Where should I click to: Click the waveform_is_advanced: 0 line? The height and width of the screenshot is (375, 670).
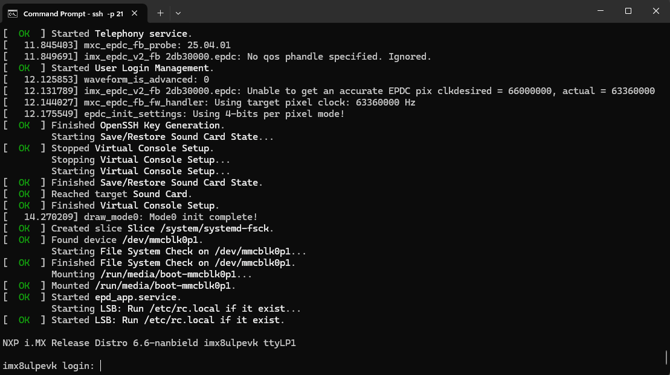click(x=106, y=79)
